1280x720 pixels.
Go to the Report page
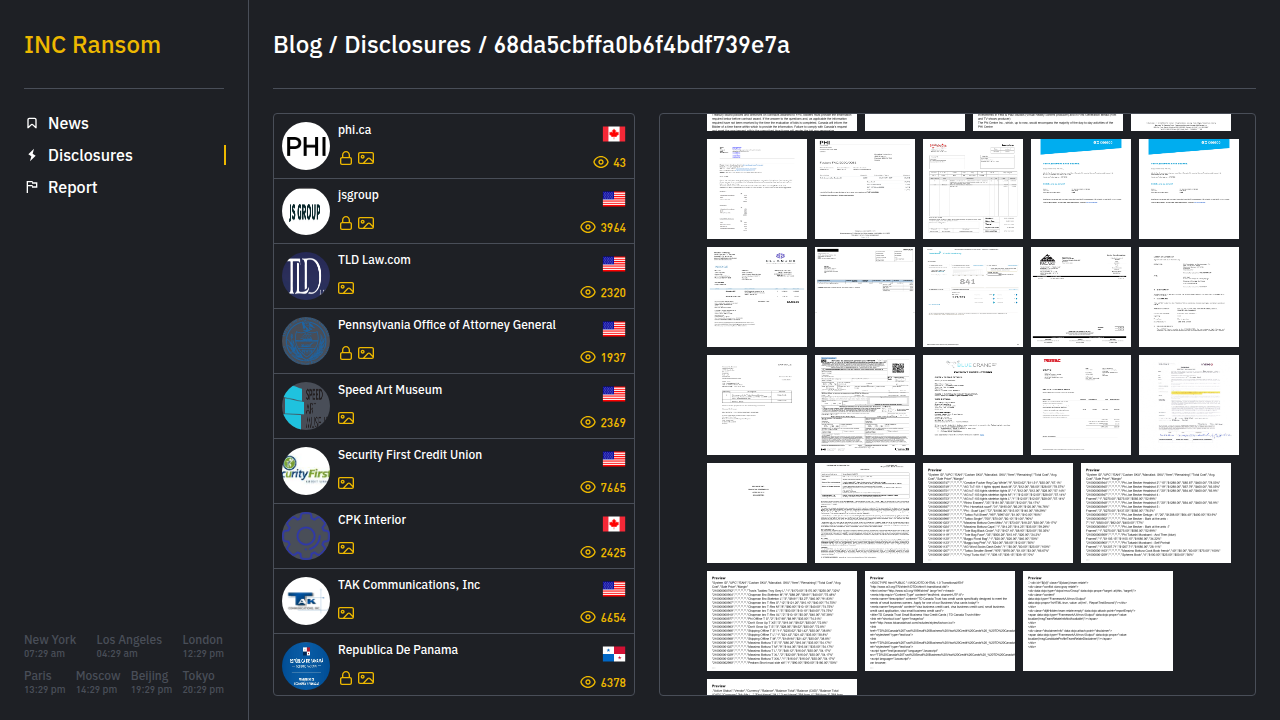[72, 187]
